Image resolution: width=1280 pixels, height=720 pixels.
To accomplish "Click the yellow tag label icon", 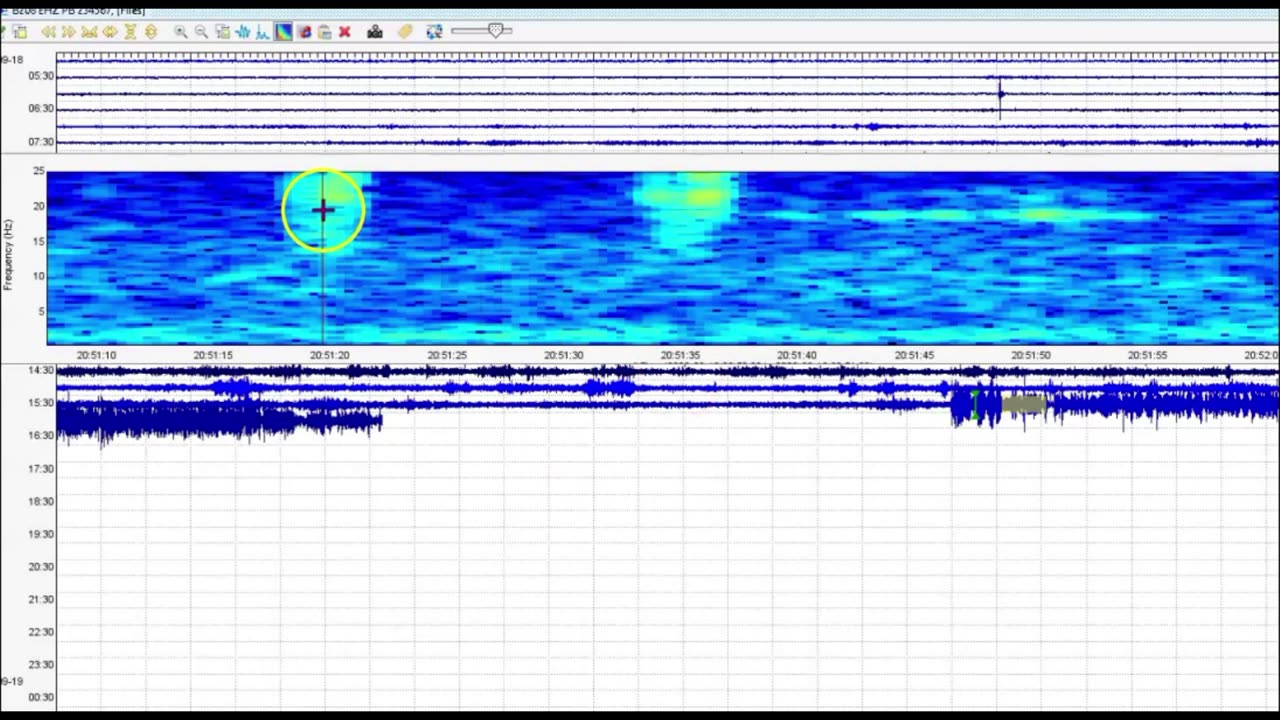I will click(x=405, y=32).
